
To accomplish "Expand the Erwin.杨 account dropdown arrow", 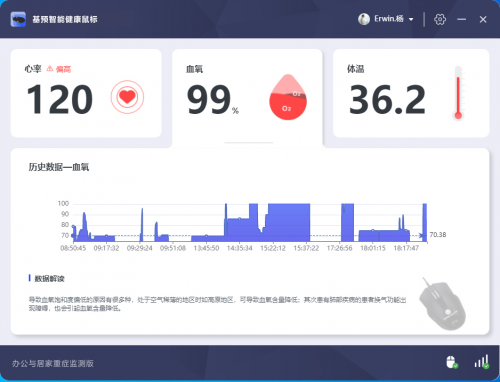I will [411, 19].
